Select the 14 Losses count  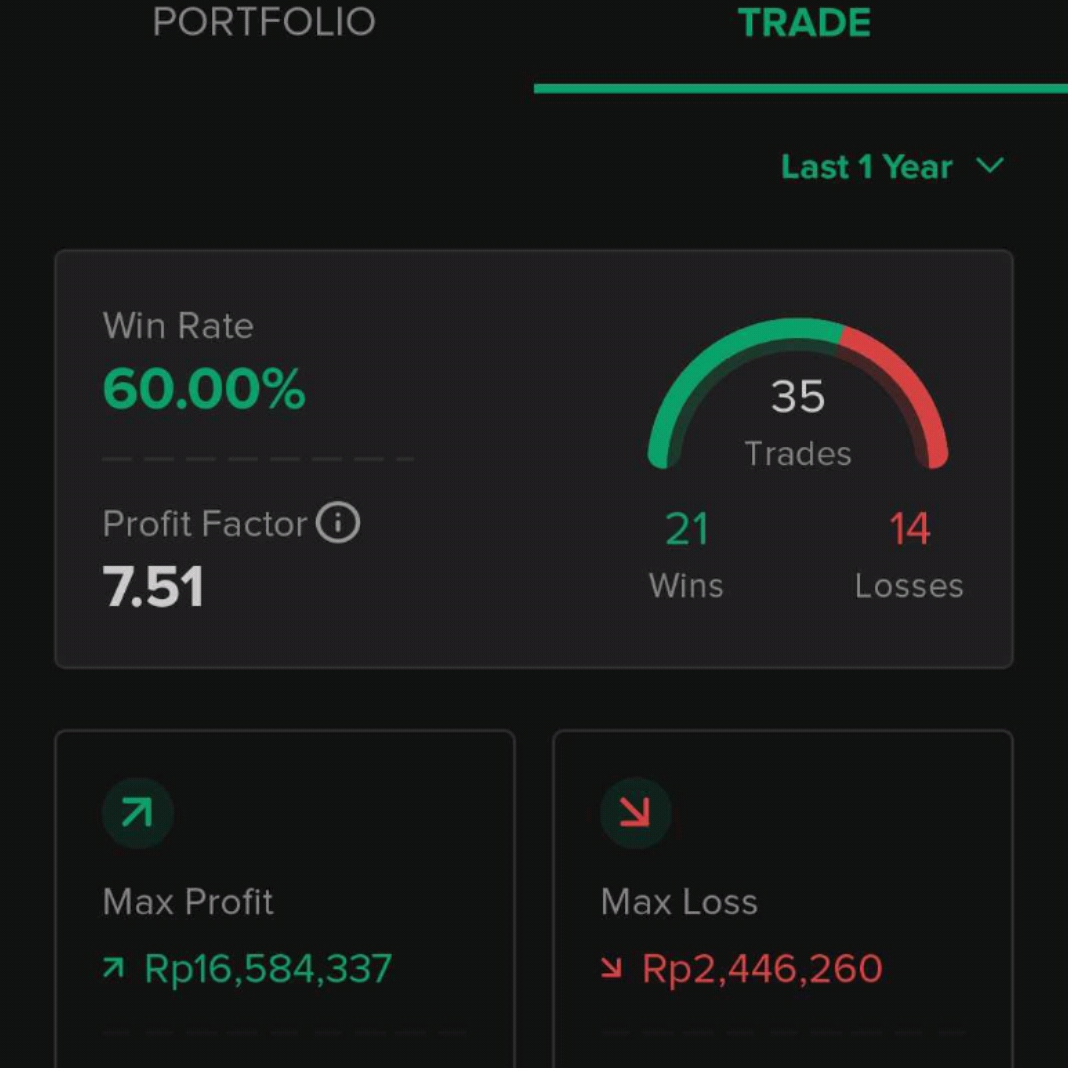pyautogui.click(x=909, y=530)
